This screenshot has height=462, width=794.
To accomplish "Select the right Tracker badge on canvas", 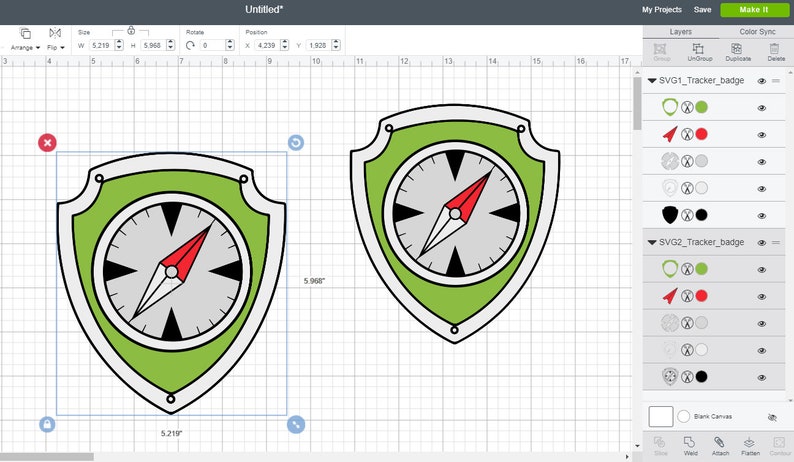I will point(455,224).
